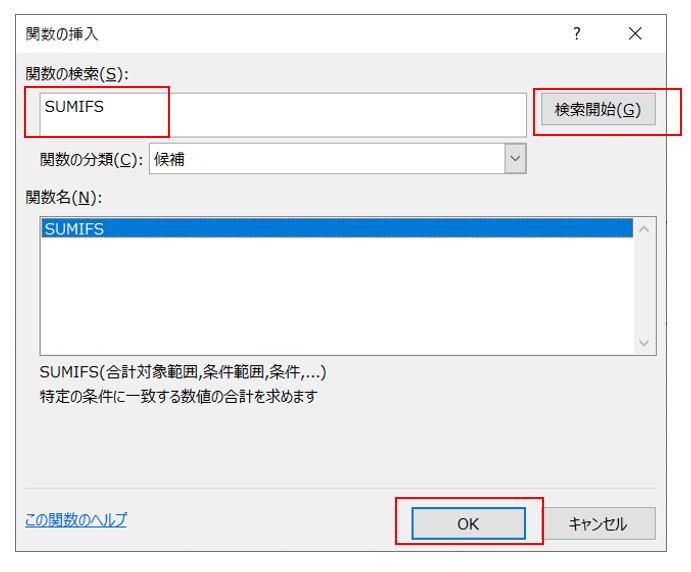Click the function list scroll up arrow
The image size is (691, 572).
(644, 229)
